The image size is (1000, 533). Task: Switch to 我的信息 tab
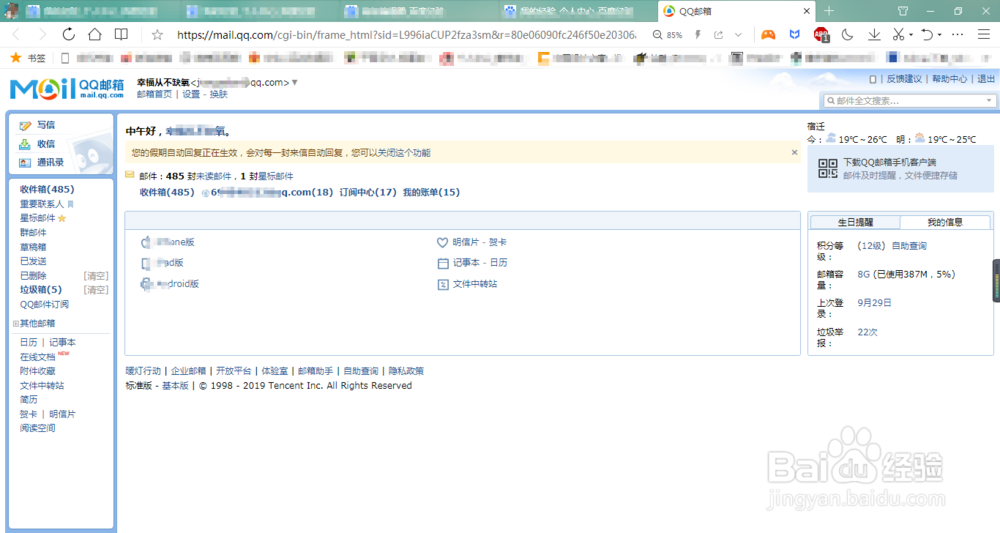(945, 222)
